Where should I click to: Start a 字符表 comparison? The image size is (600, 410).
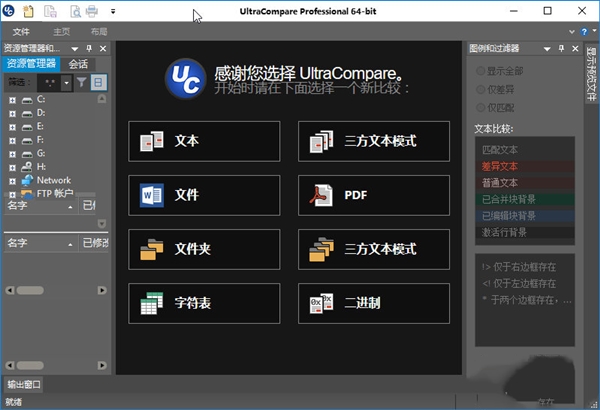[x=204, y=304]
